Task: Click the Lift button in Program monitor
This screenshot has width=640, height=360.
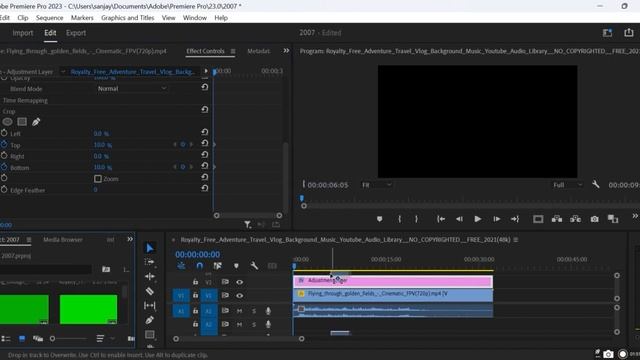Action: click(x=557, y=219)
